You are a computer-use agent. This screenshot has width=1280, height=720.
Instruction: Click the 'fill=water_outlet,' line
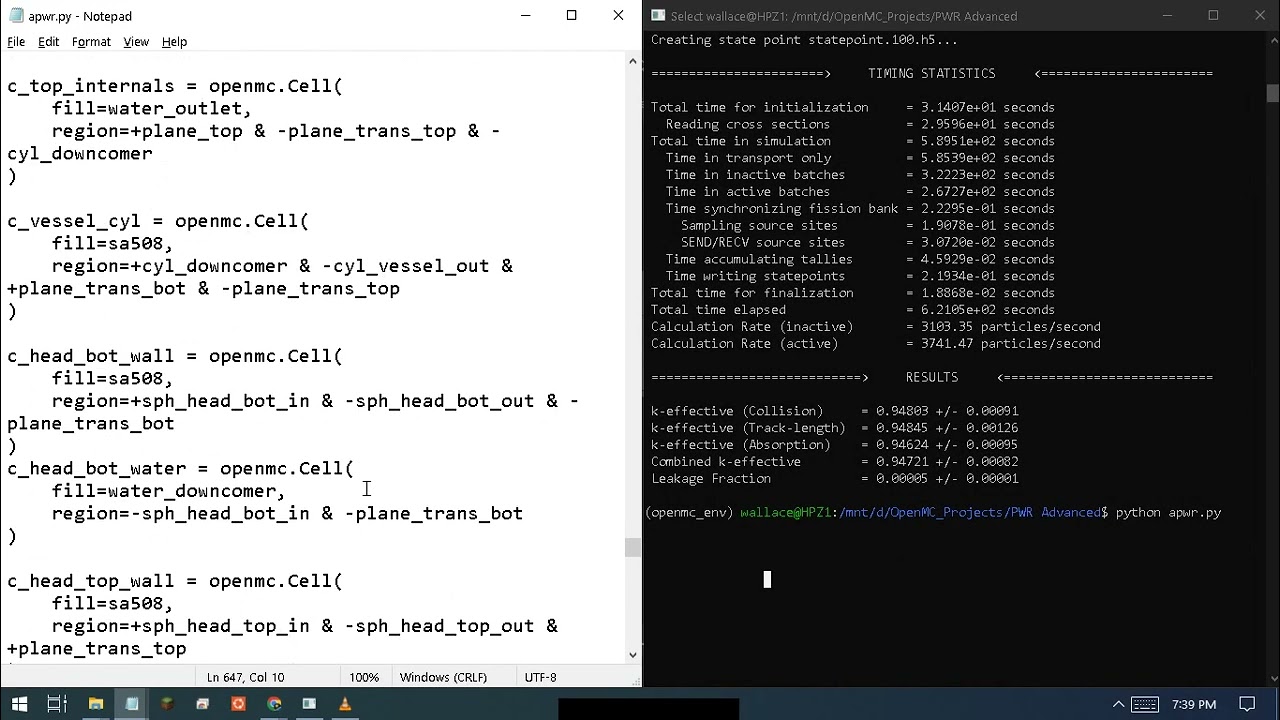[x=152, y=108]
